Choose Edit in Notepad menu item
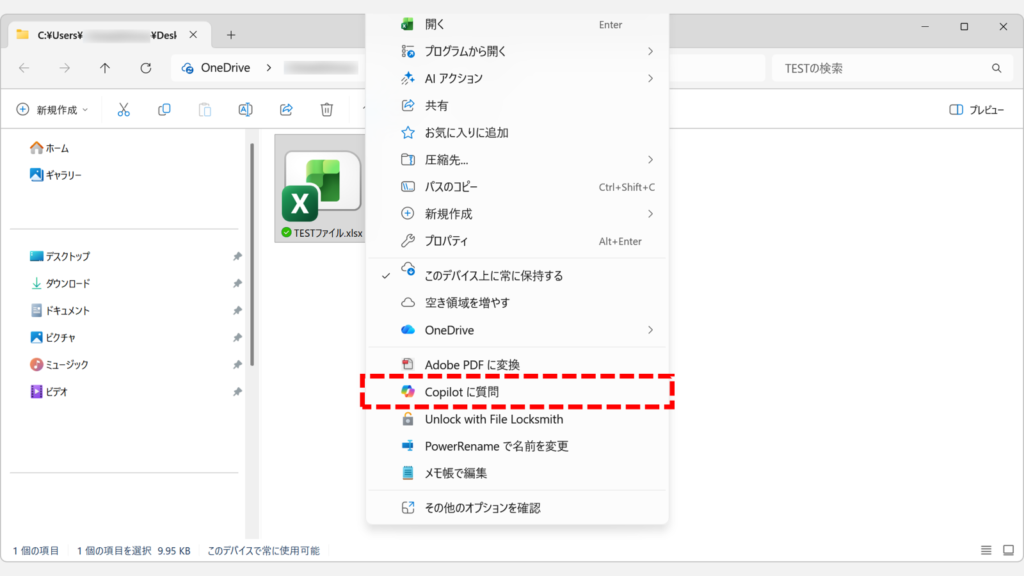Image resolution: width=1024 pixels, height=576 pixels. pos(517,473)
